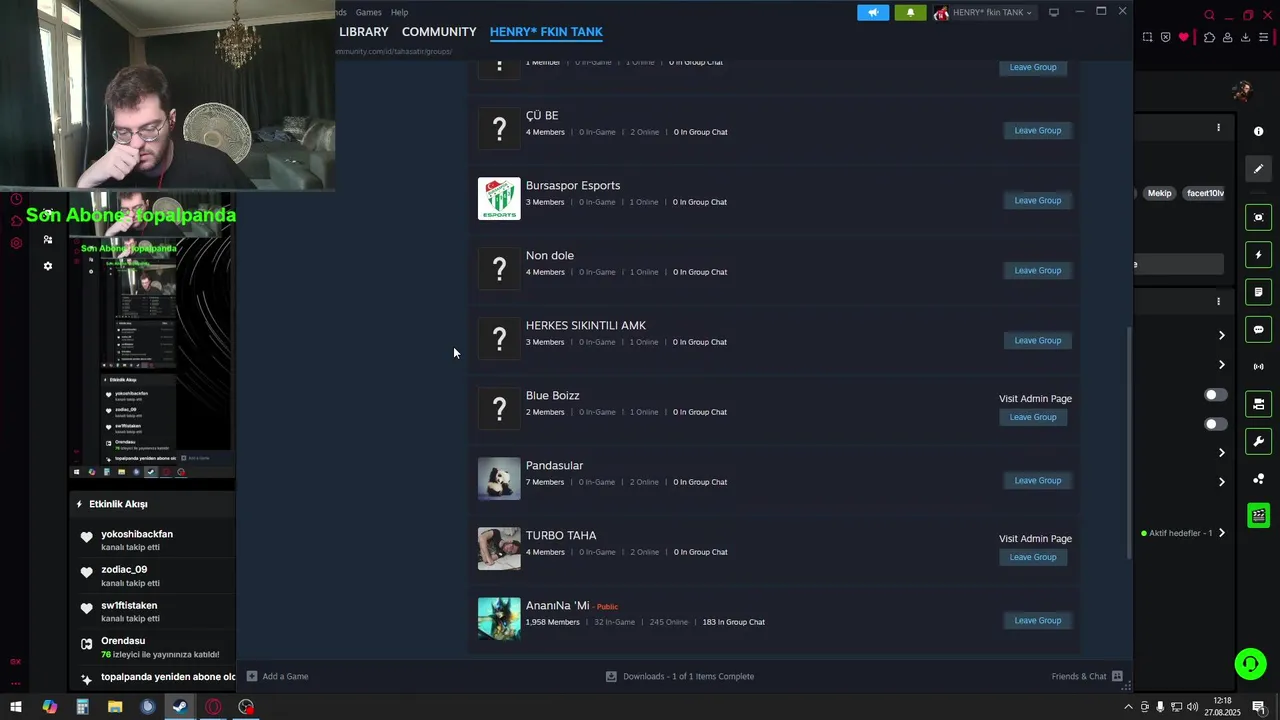Leave the HERKES SIKINTILI AMK group
The image size is (1280, 720).
tap(1037, 340)
